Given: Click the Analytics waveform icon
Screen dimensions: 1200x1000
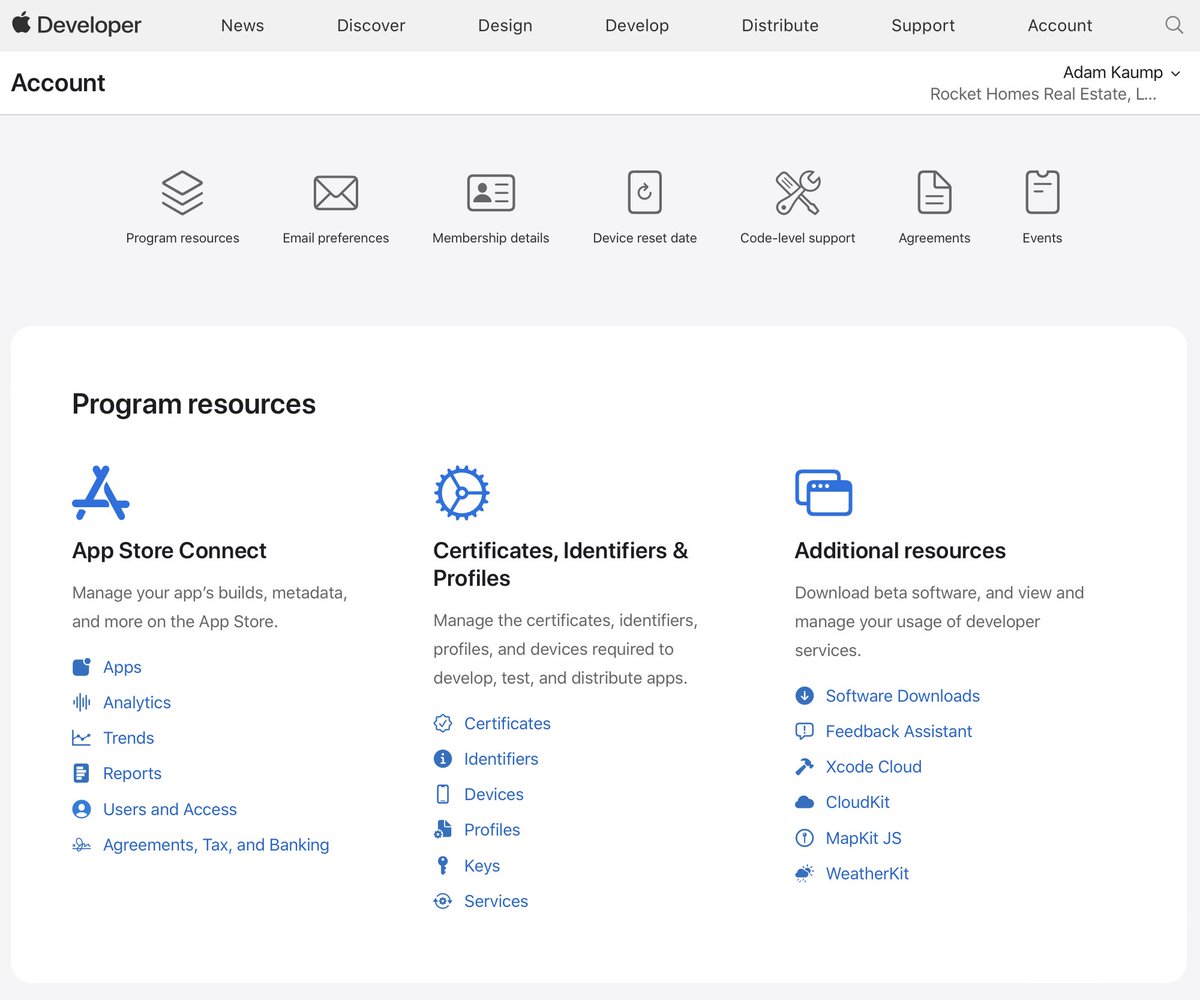Looking at the screenshot, I should [x=82, y=702].
